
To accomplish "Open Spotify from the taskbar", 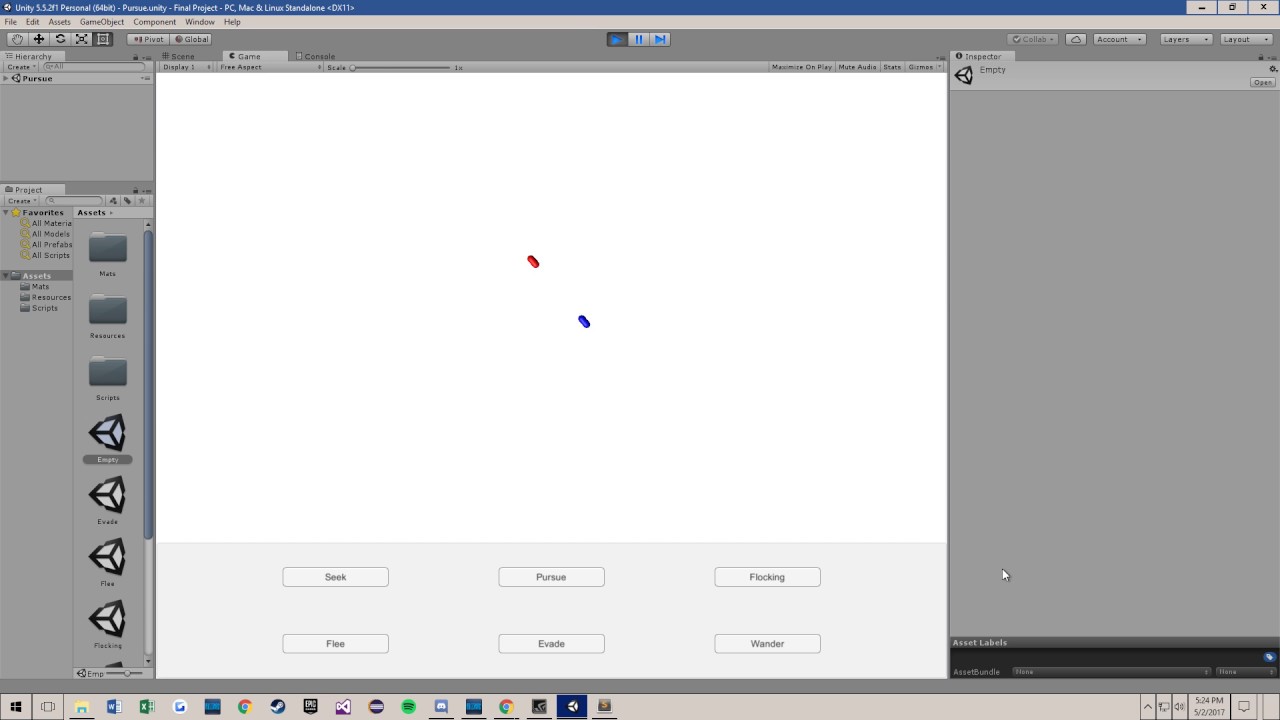I will (x=408, y=706).
